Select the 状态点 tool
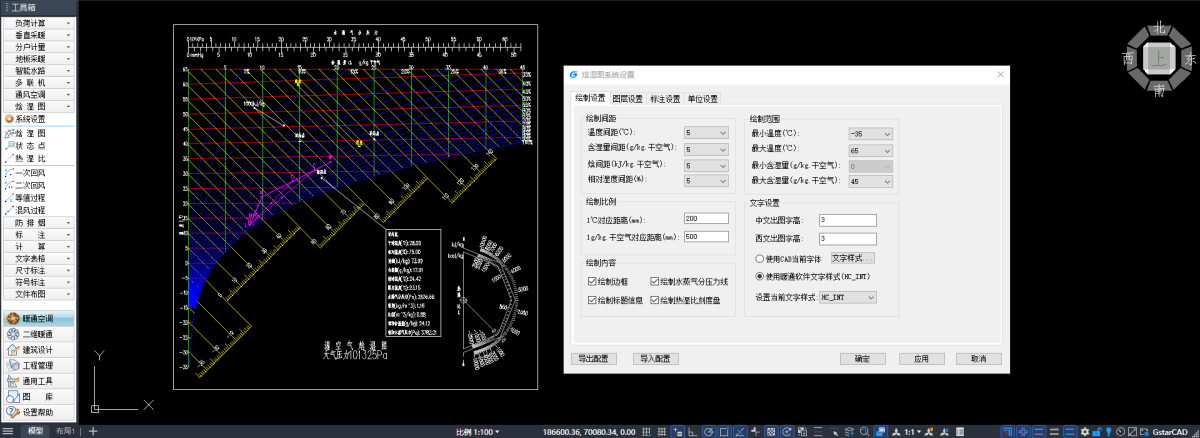The height and width of the screenshot is (438, 1200). pos(38,146)
